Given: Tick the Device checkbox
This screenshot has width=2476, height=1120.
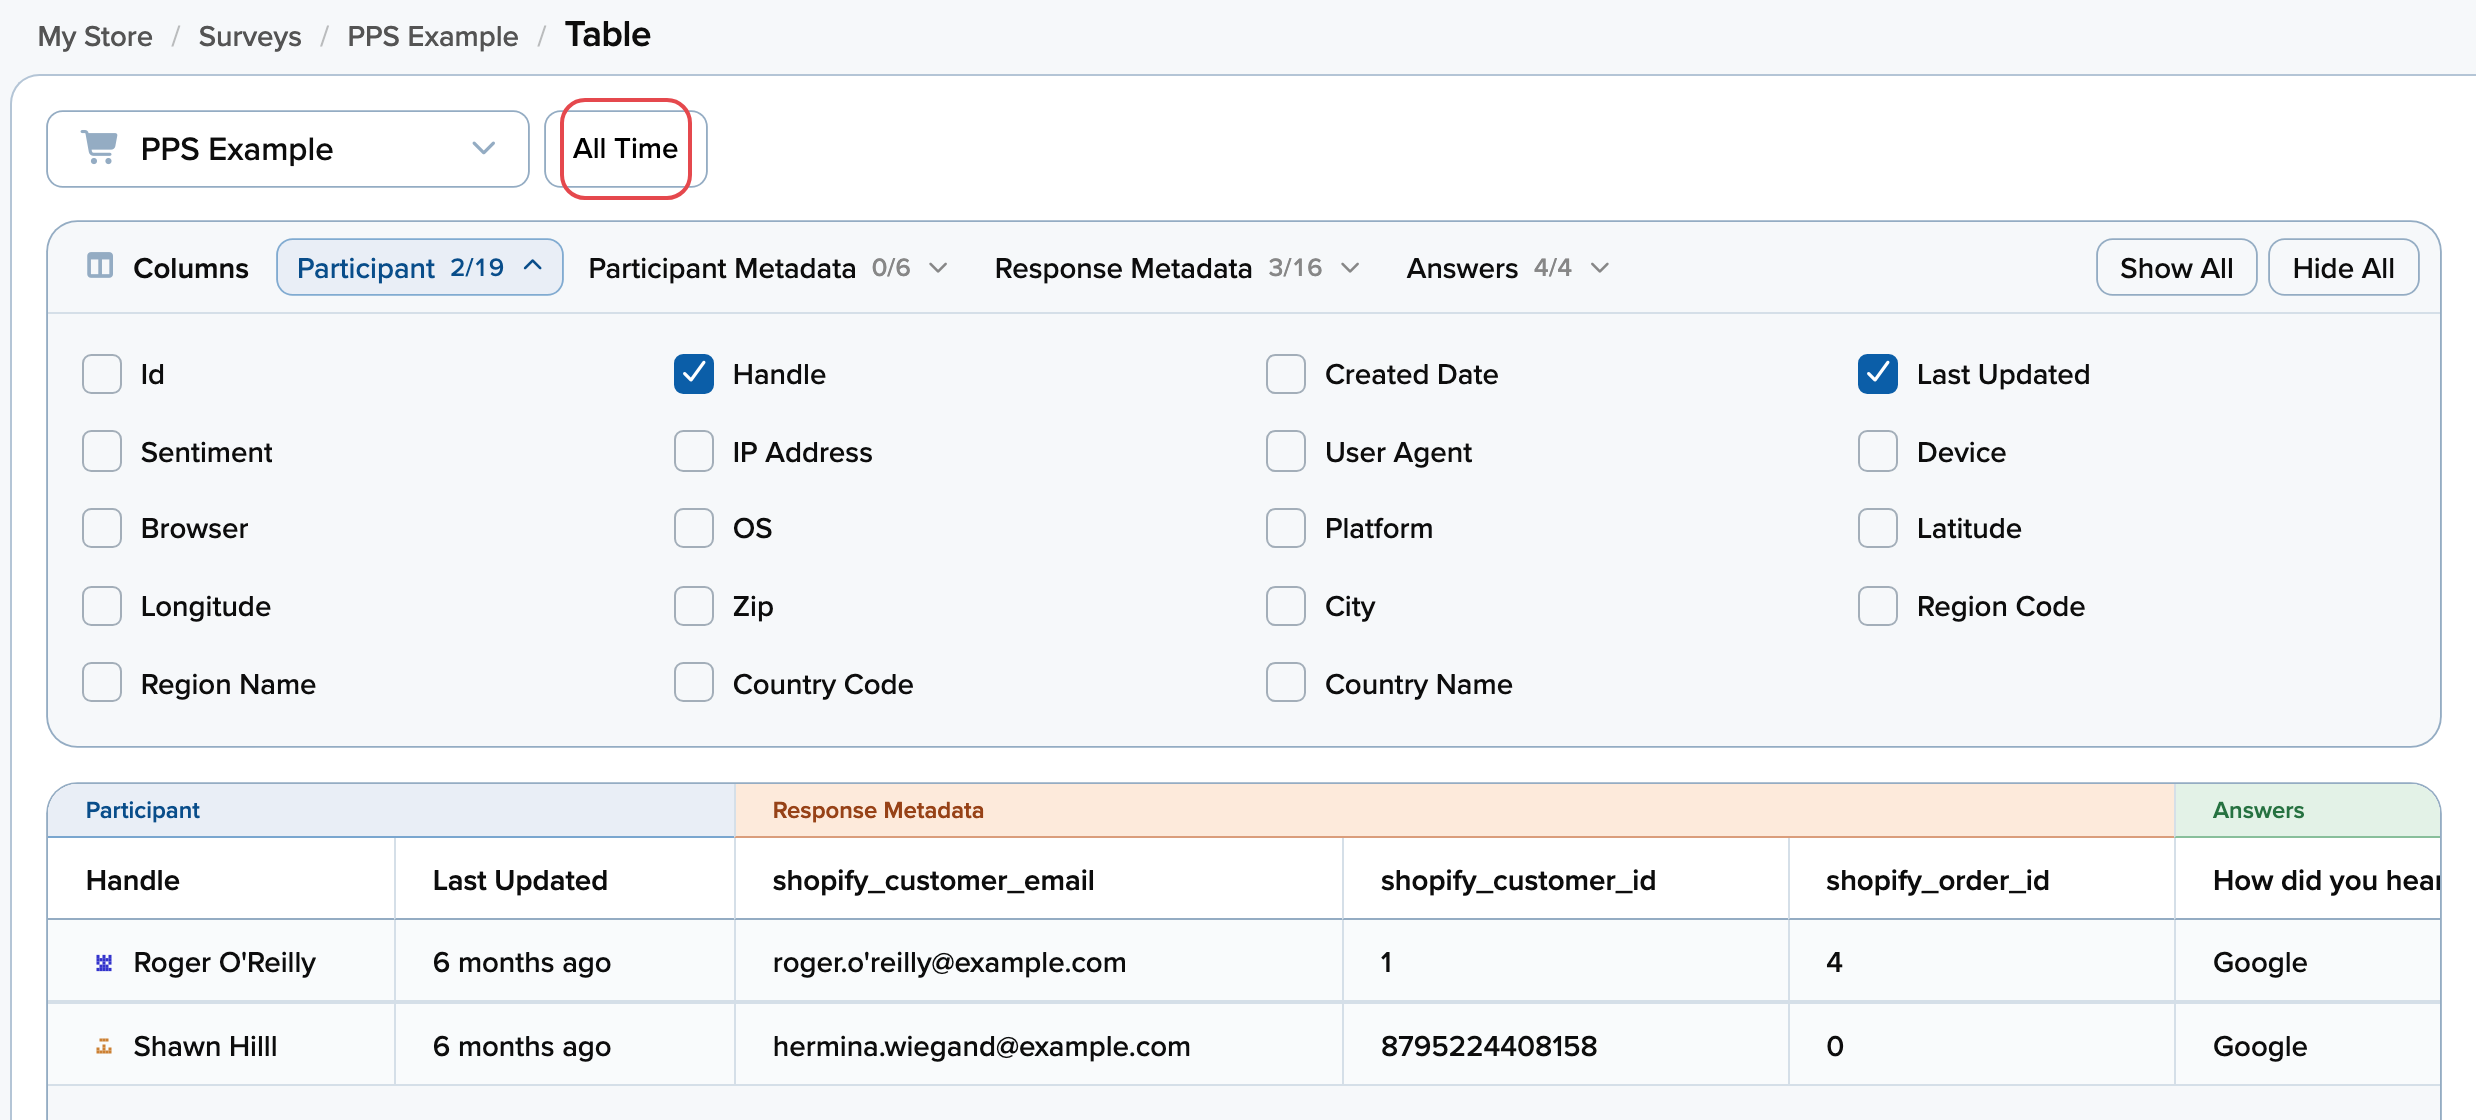Looking at the screenshot, I should pyautogui.click(x=1878, y=451).
